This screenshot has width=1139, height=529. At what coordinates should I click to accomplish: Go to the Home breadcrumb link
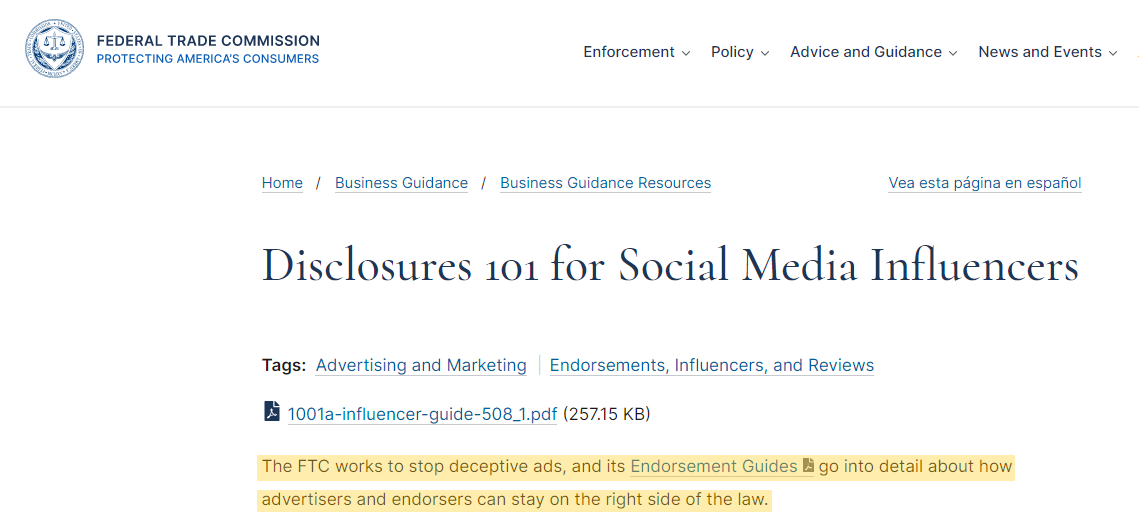pos(282,183)
